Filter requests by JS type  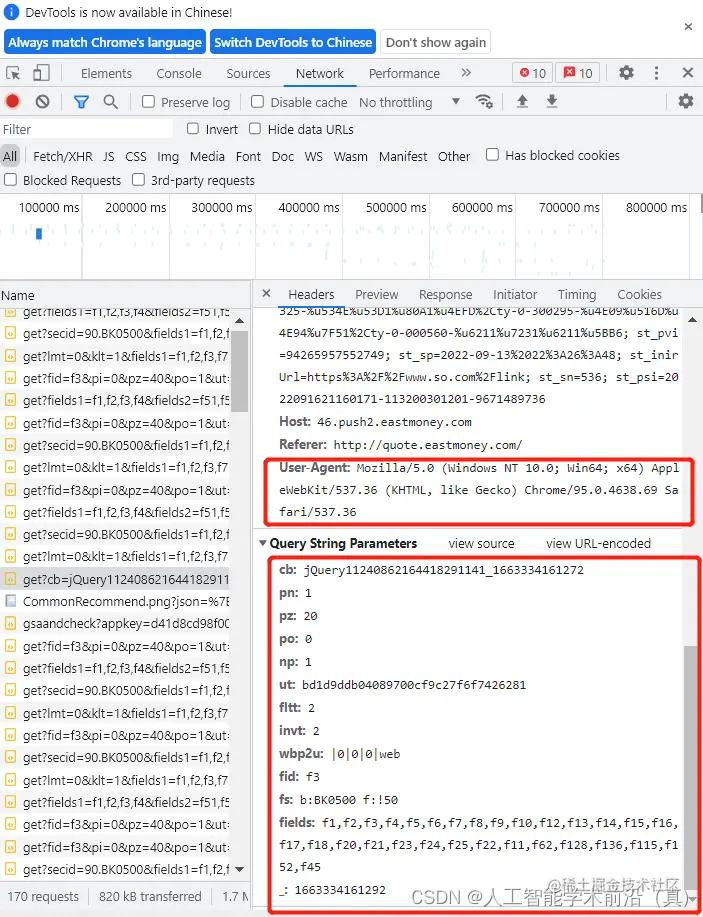109,156
